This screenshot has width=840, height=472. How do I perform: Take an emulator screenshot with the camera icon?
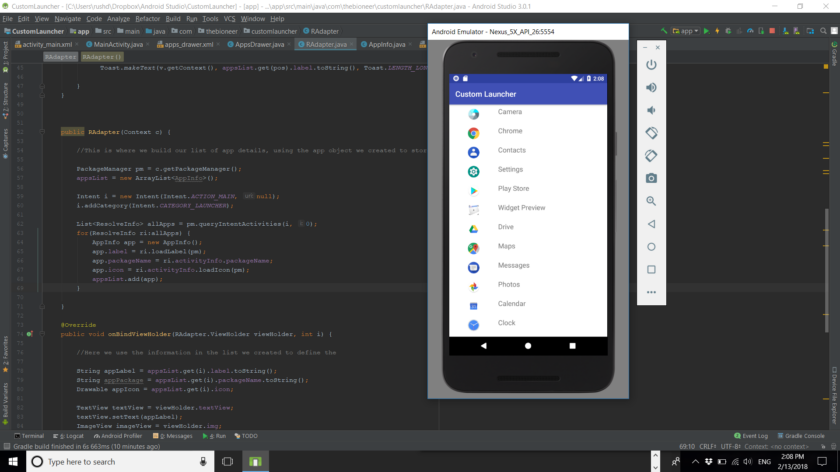[651, 178]
